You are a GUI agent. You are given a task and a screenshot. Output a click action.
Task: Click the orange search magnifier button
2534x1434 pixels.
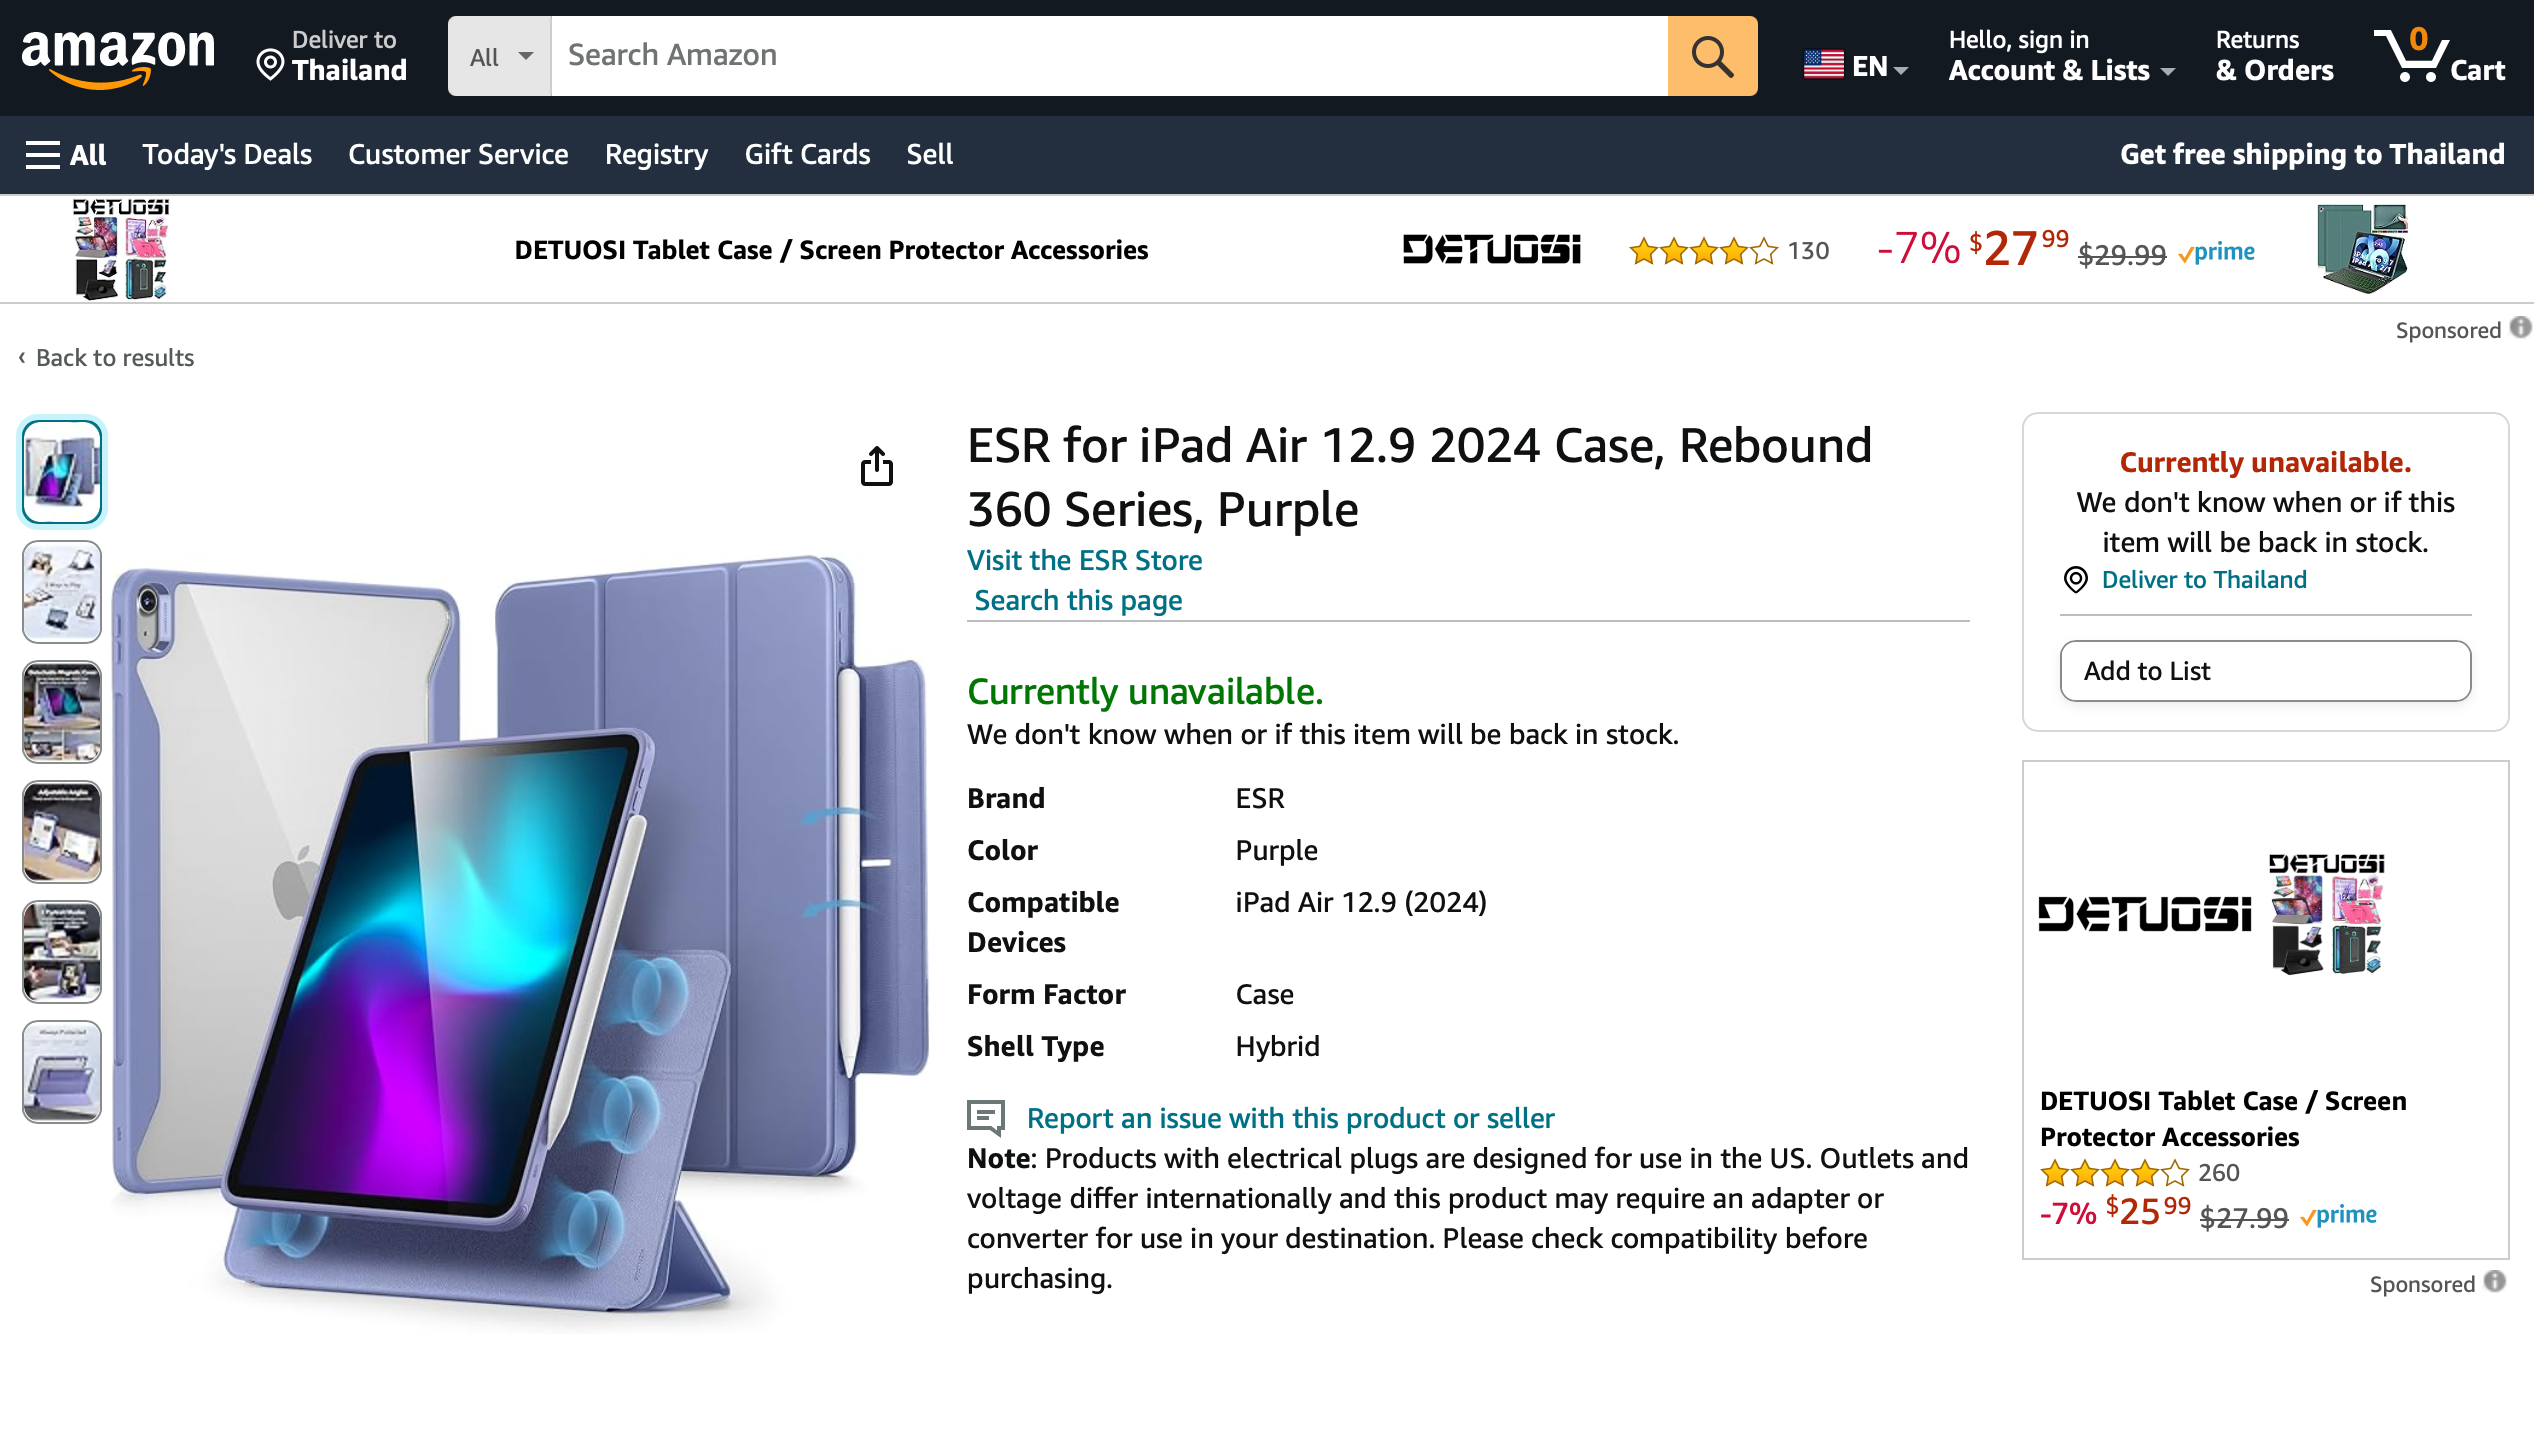pyautogui.click(x=1711, y=56)
